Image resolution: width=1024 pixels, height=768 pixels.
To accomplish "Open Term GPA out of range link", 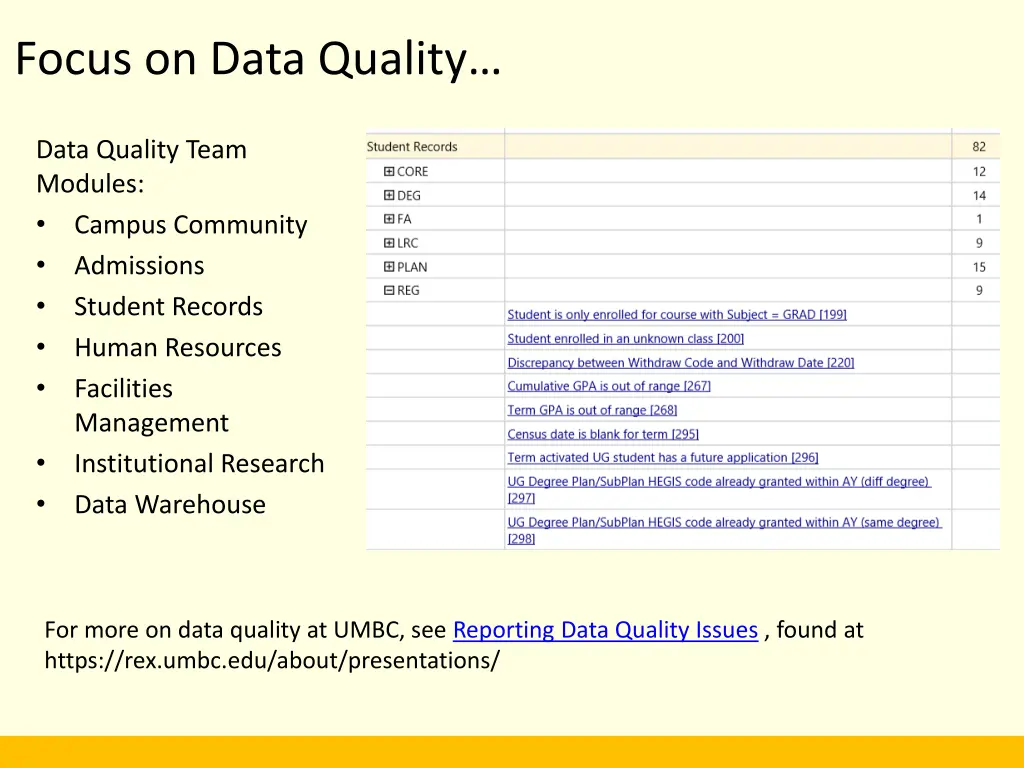I will pos(592,410).
